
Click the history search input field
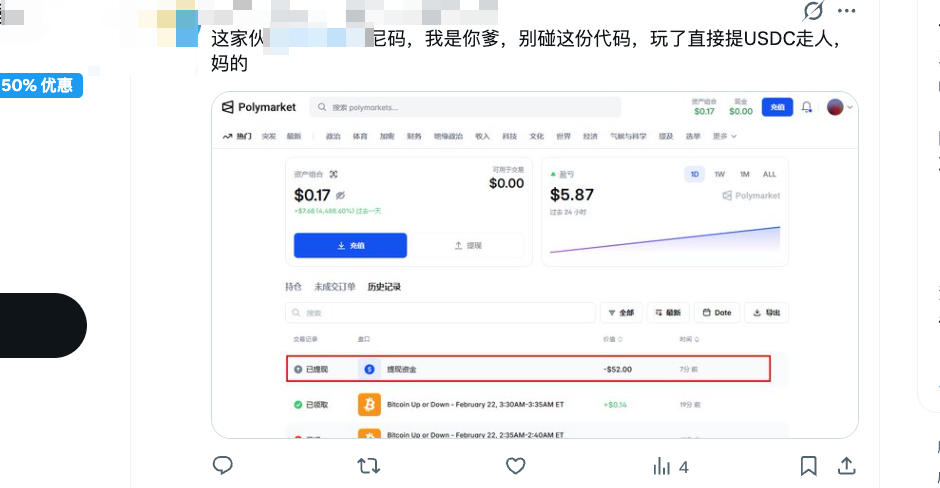click(440, 313)
